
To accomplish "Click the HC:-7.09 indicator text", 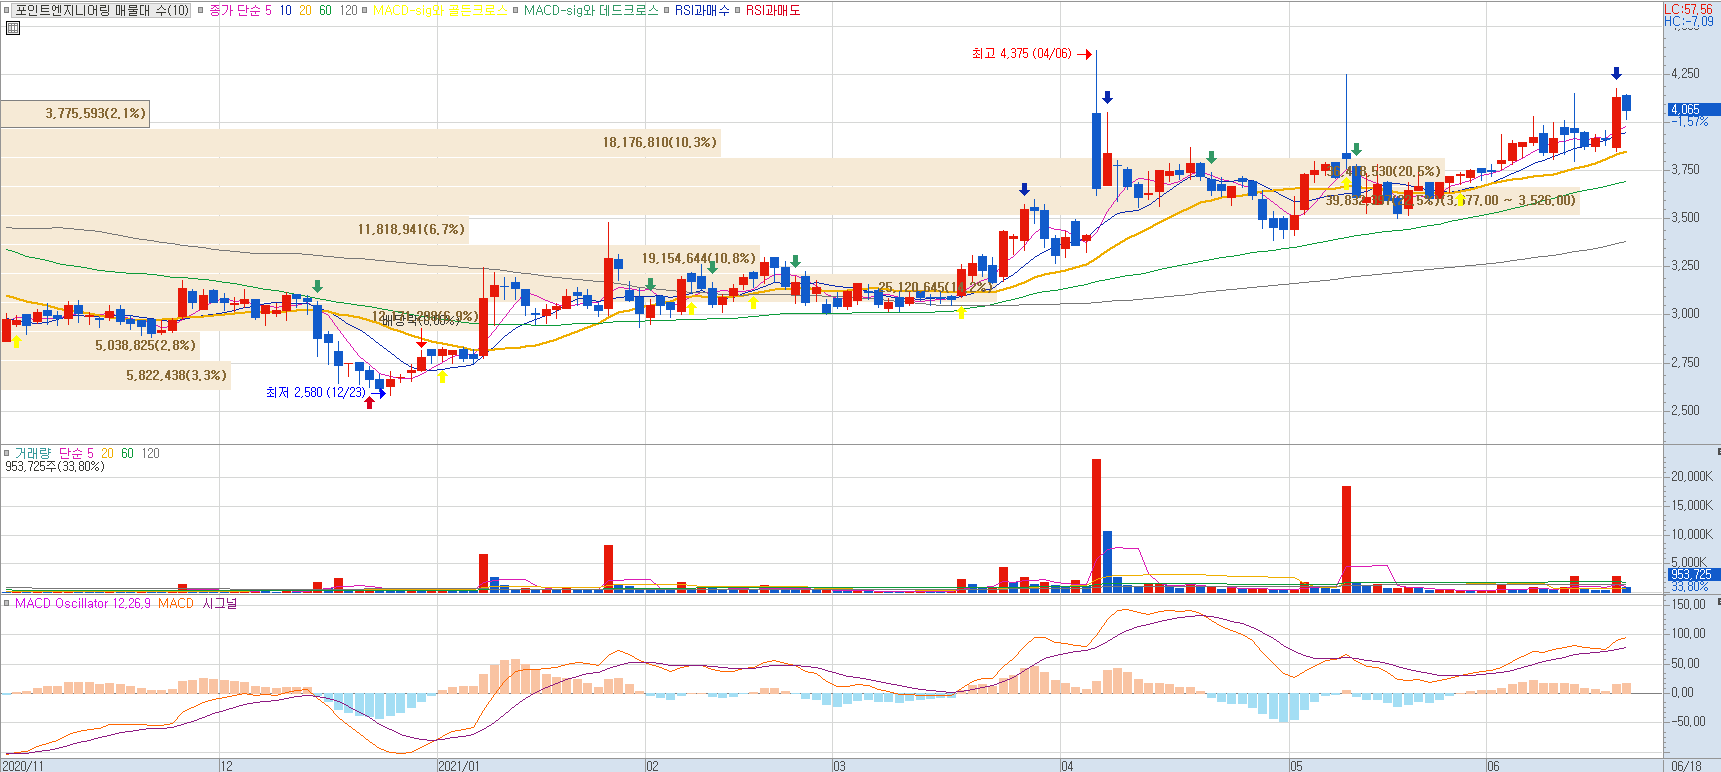I will (1688, 21).
